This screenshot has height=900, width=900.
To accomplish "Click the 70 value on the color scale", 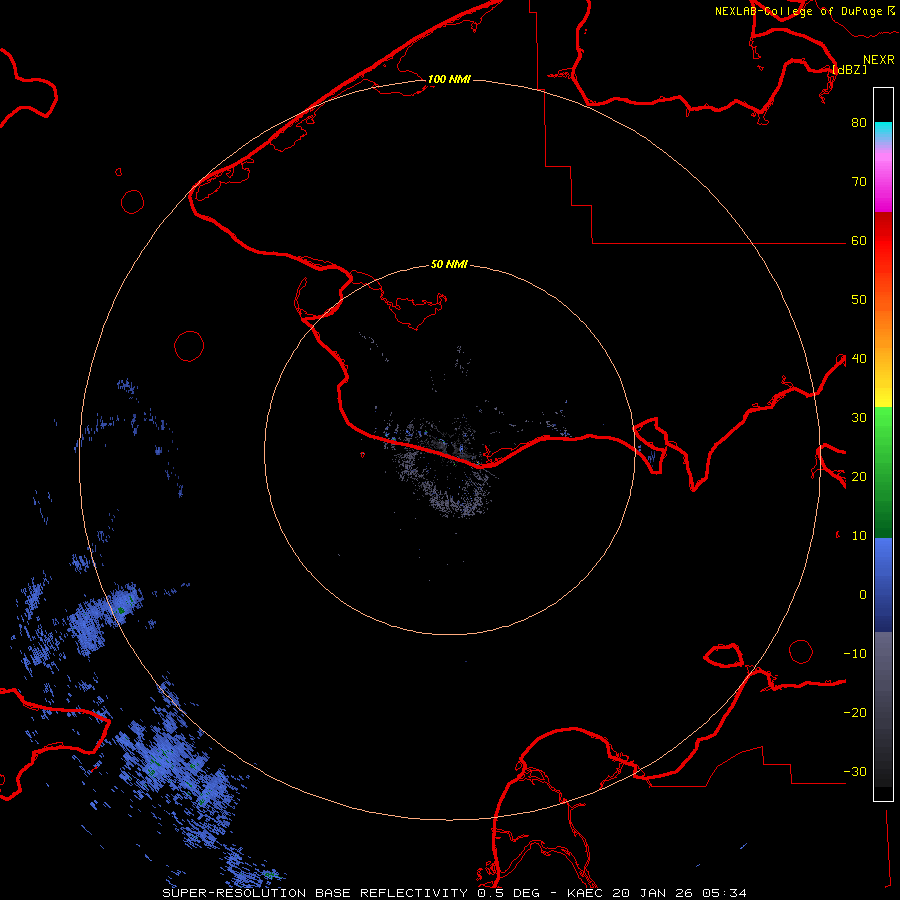I will point(859,182).
